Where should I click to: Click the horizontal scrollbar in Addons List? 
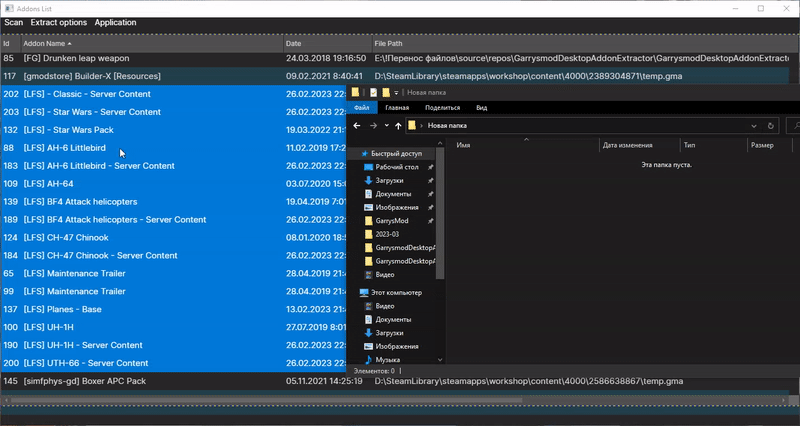click(266, 401)
